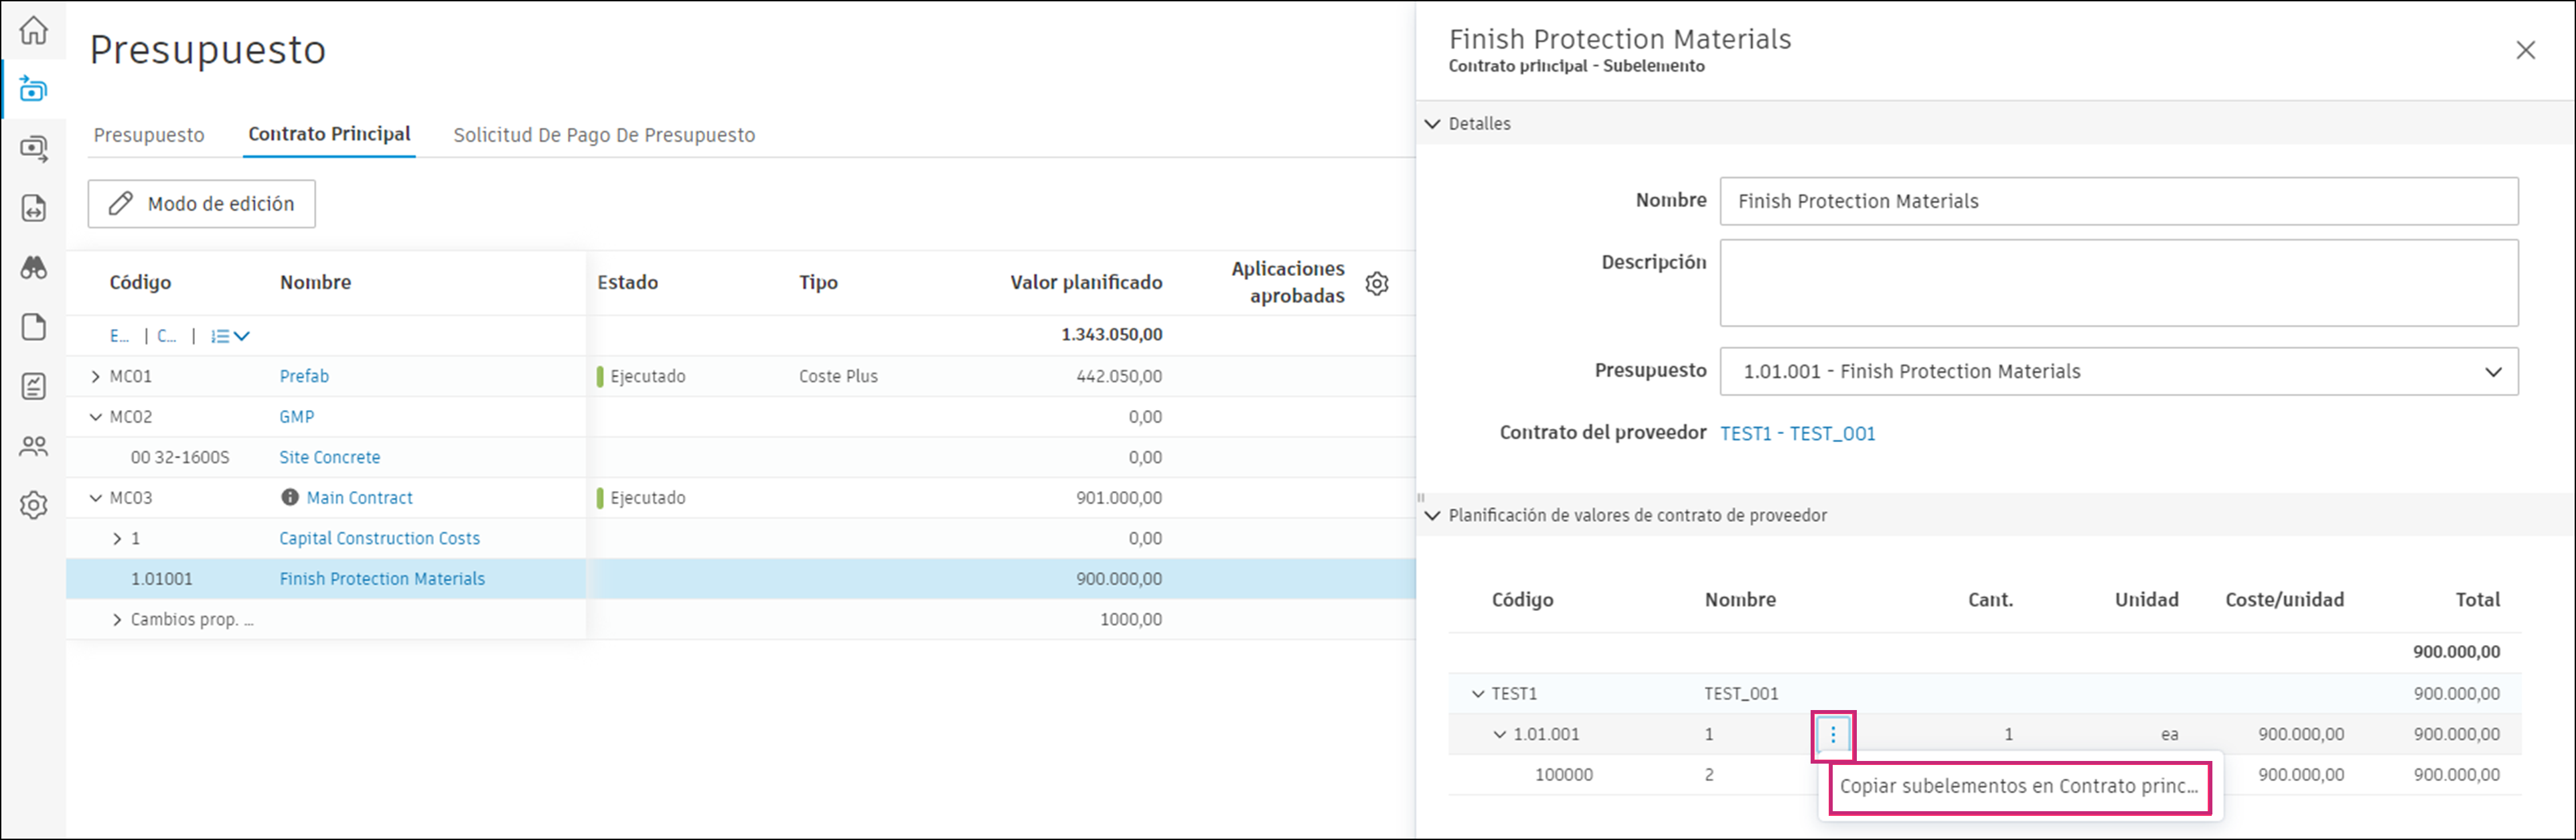Collapse the TEST1 row in supplier table
The height and width of the screenshot is (840, 2576).
(1478, 694)
